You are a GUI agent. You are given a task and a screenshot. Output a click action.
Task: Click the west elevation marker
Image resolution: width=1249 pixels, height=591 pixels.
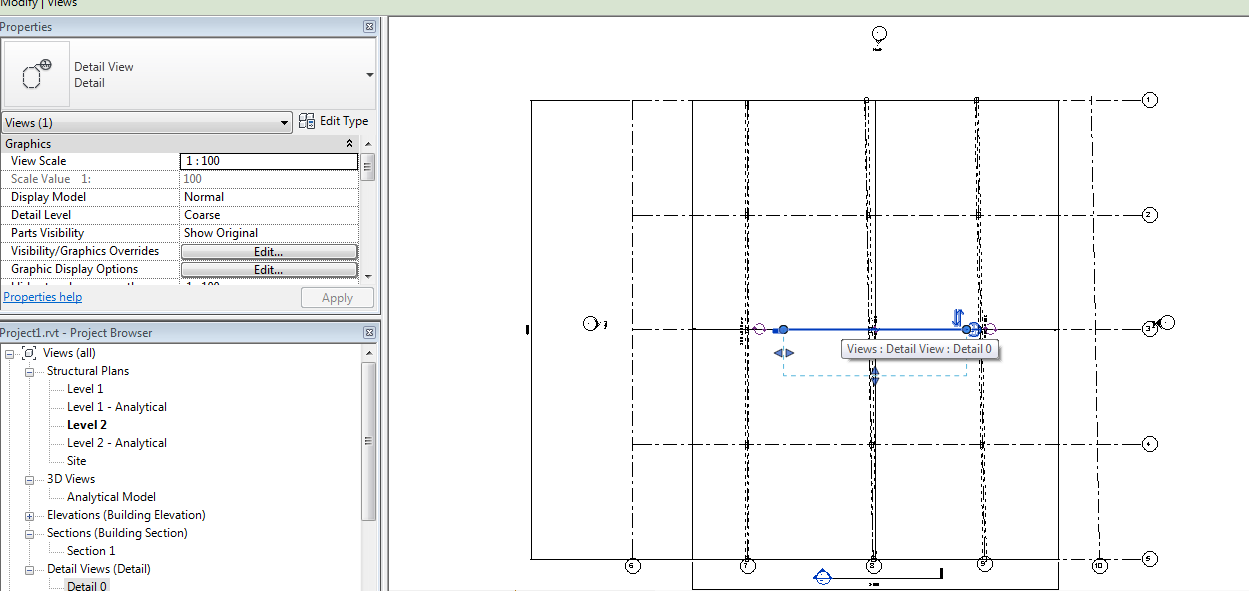pyautogui.click(x=592, y=323)
